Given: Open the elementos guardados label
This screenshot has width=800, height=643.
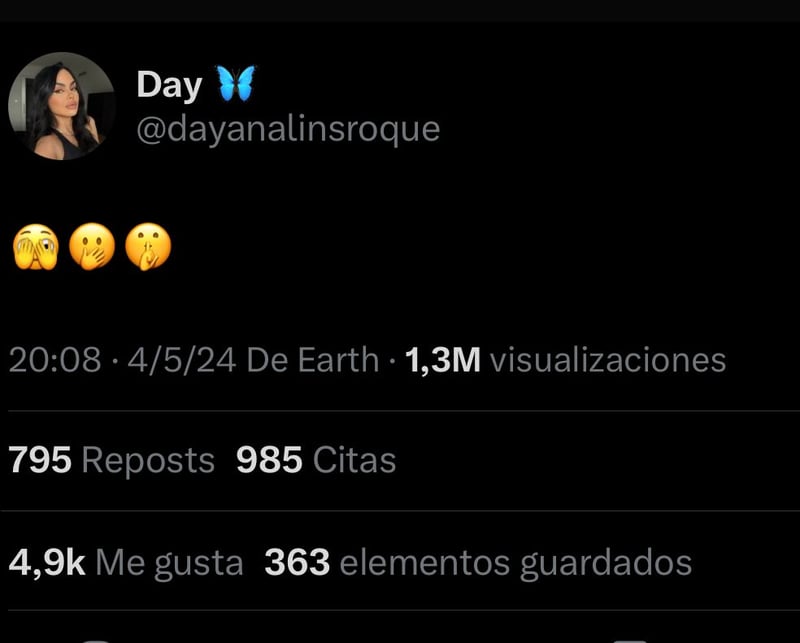Looking at the screenshot, I should pyautogui.click(x=515, y=564).
